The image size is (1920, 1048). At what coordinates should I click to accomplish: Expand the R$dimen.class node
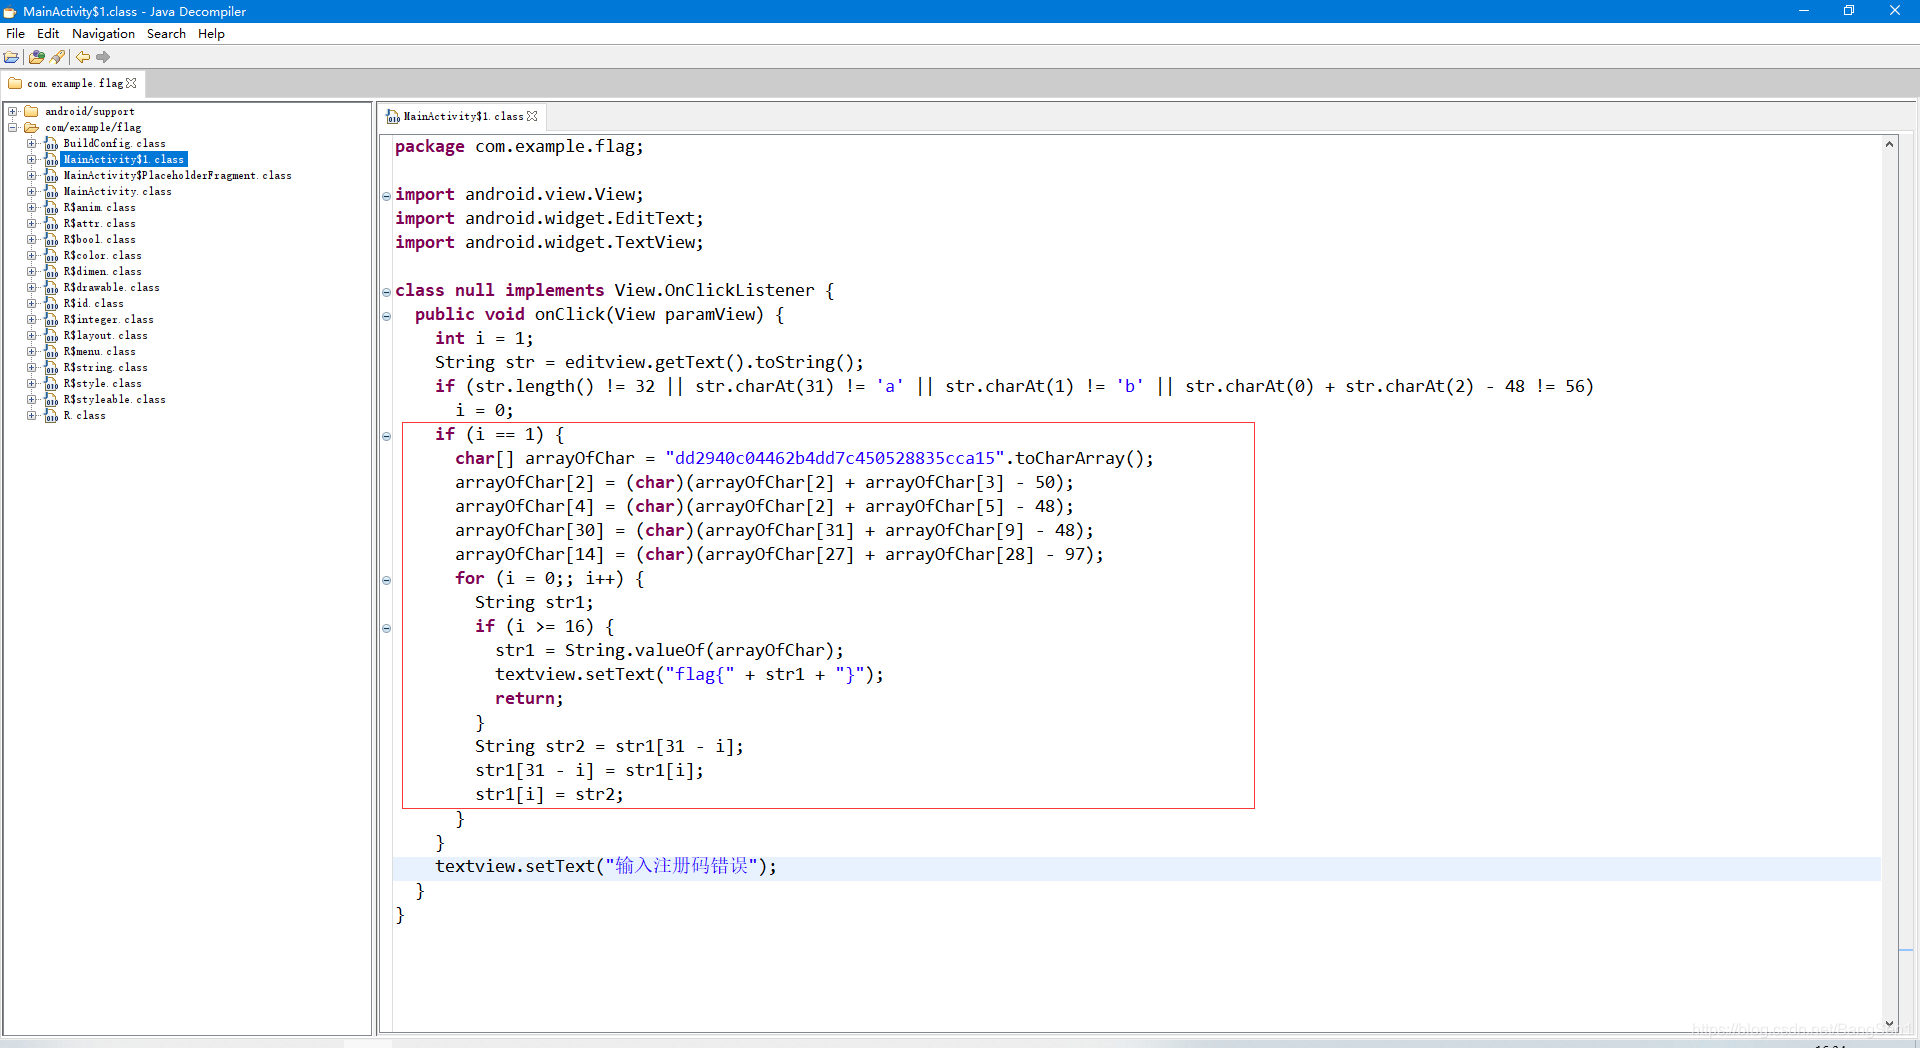tap(32, 271)
